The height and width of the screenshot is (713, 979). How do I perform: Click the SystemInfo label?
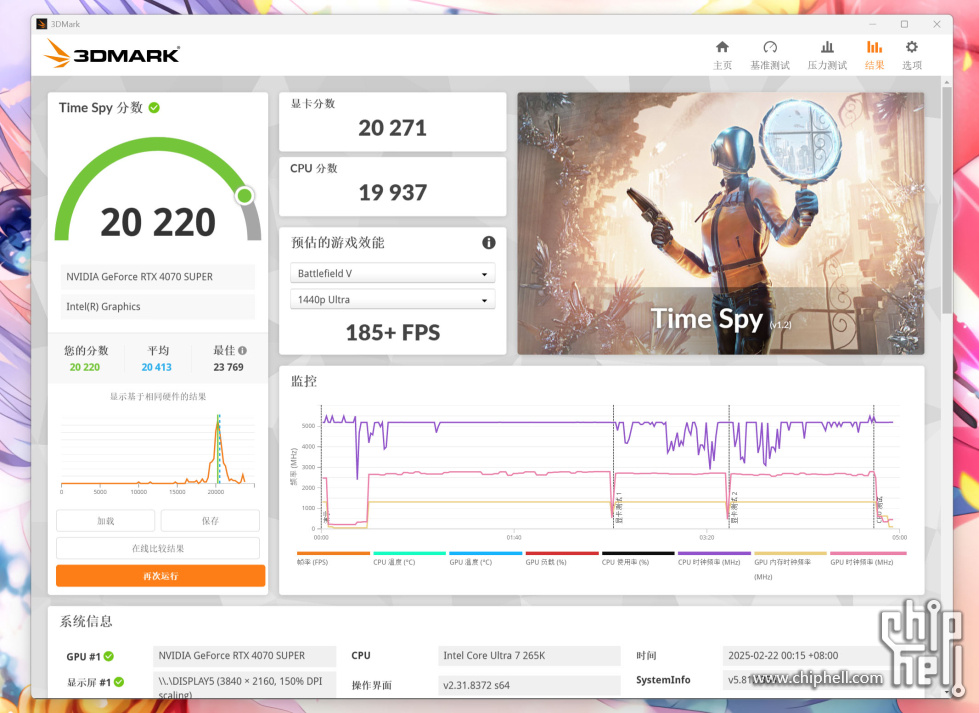(x=663, y=680)
